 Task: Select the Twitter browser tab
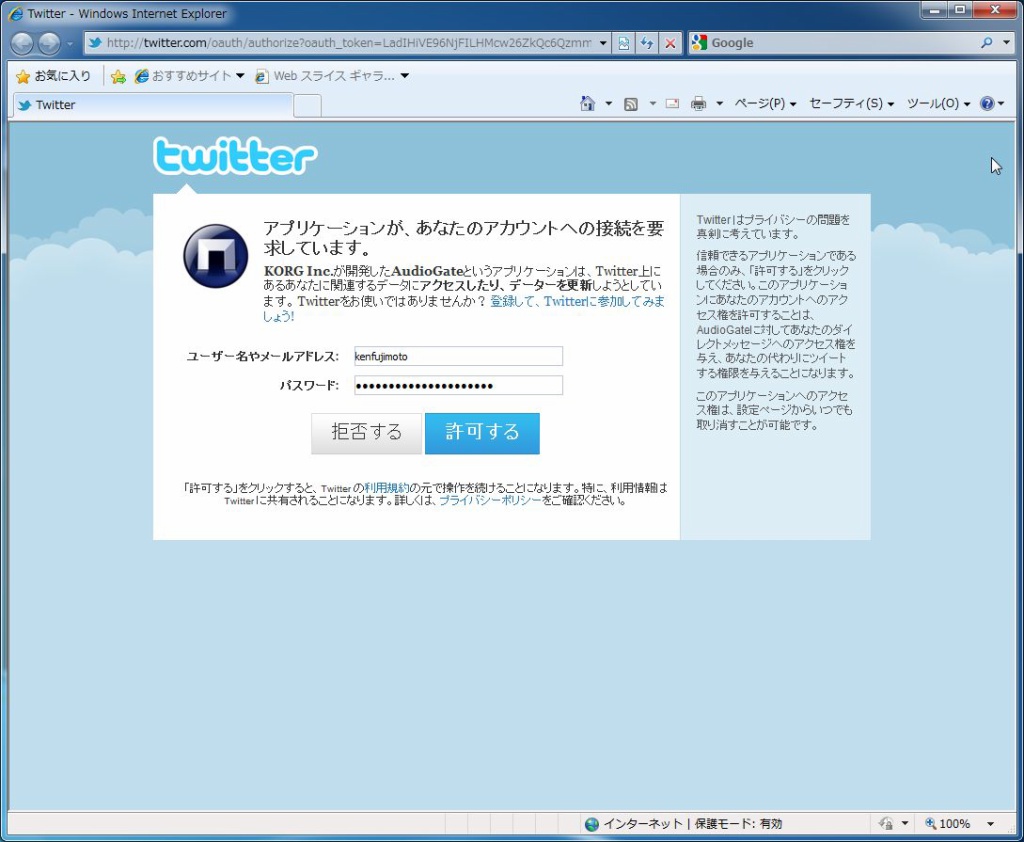click(x=150, y=105)
